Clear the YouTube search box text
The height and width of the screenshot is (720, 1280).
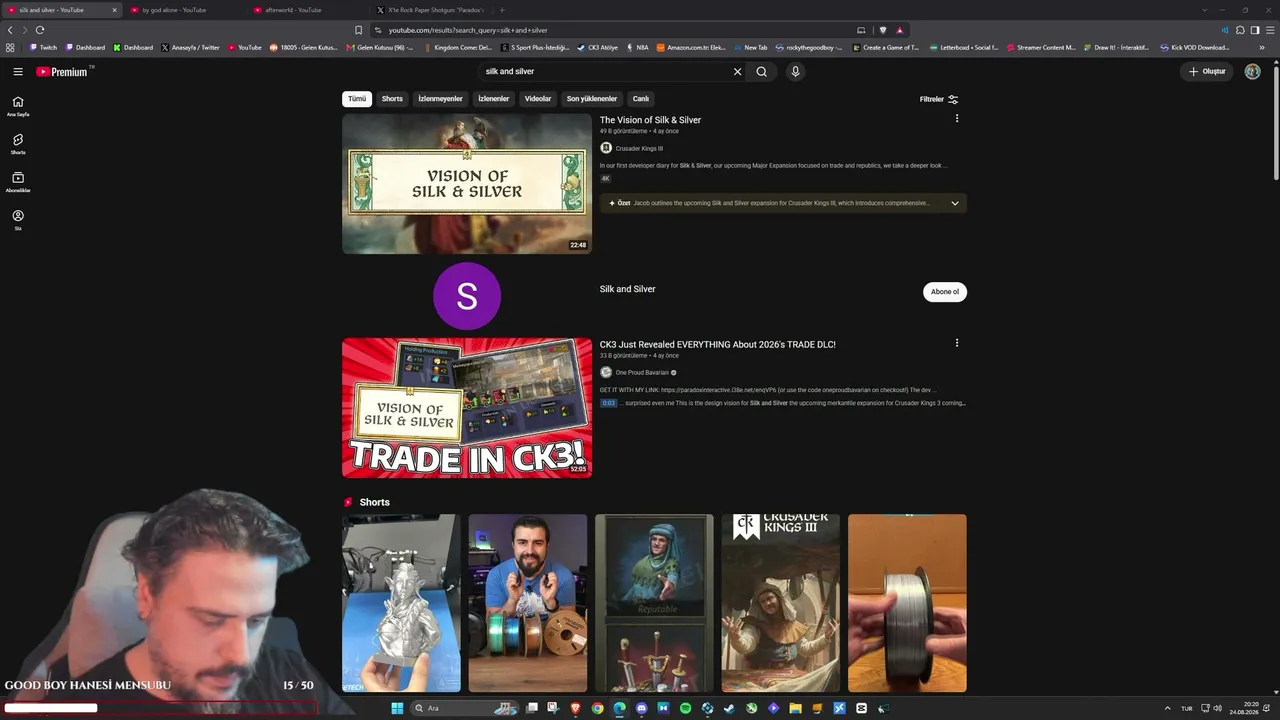(738, 72)
